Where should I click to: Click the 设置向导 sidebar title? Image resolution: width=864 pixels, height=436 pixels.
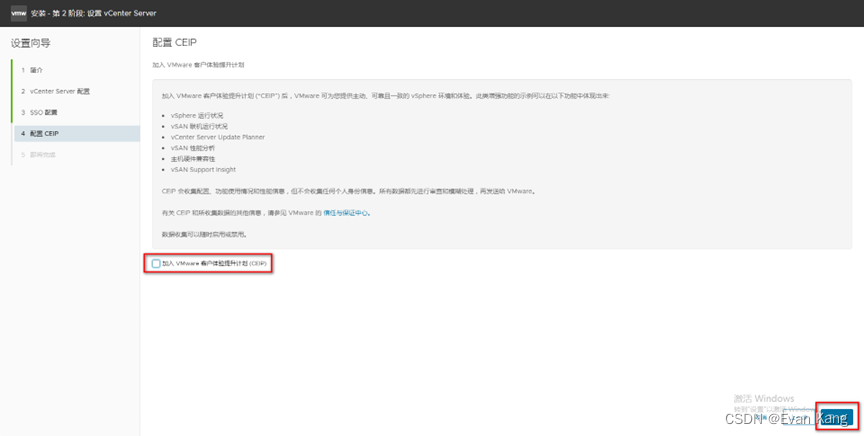click(31, 43)
